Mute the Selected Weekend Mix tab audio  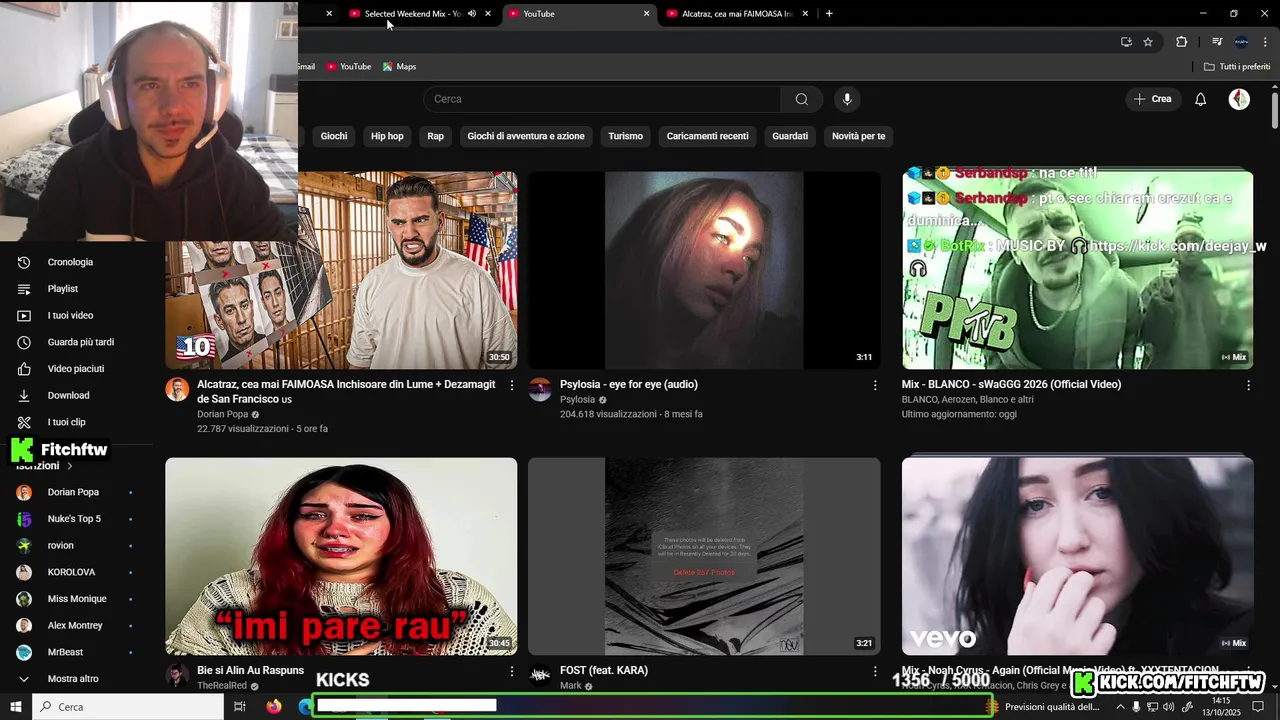point(472,14)
